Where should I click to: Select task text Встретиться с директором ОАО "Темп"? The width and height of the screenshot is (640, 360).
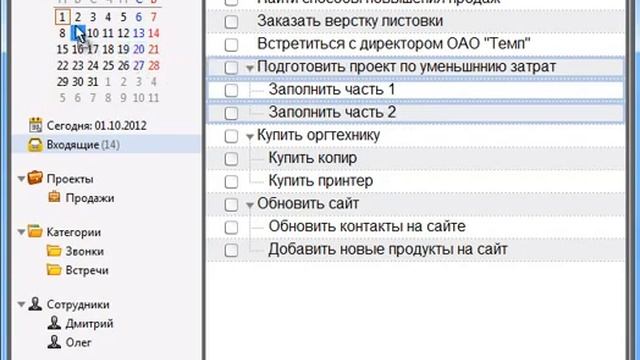(393, 43)
